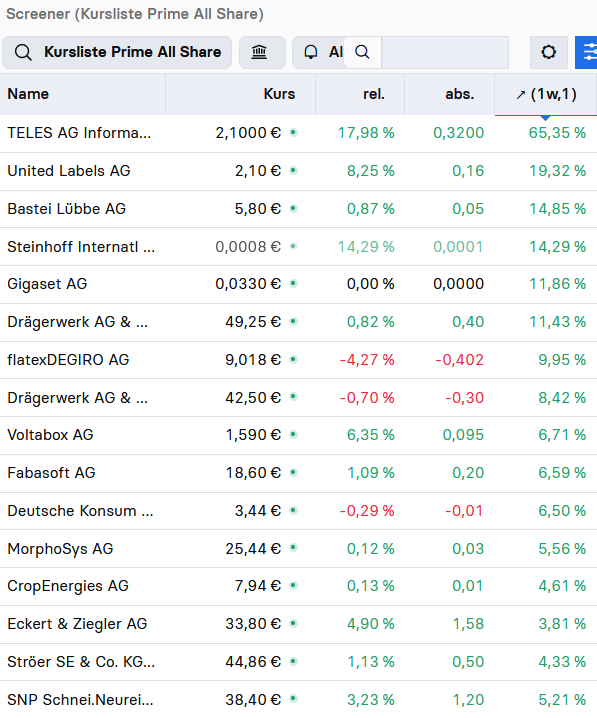Click the 1,58 absolute change of Eckert & Ziegler
The image size is (597, 718).
click(x=468, y=624)
